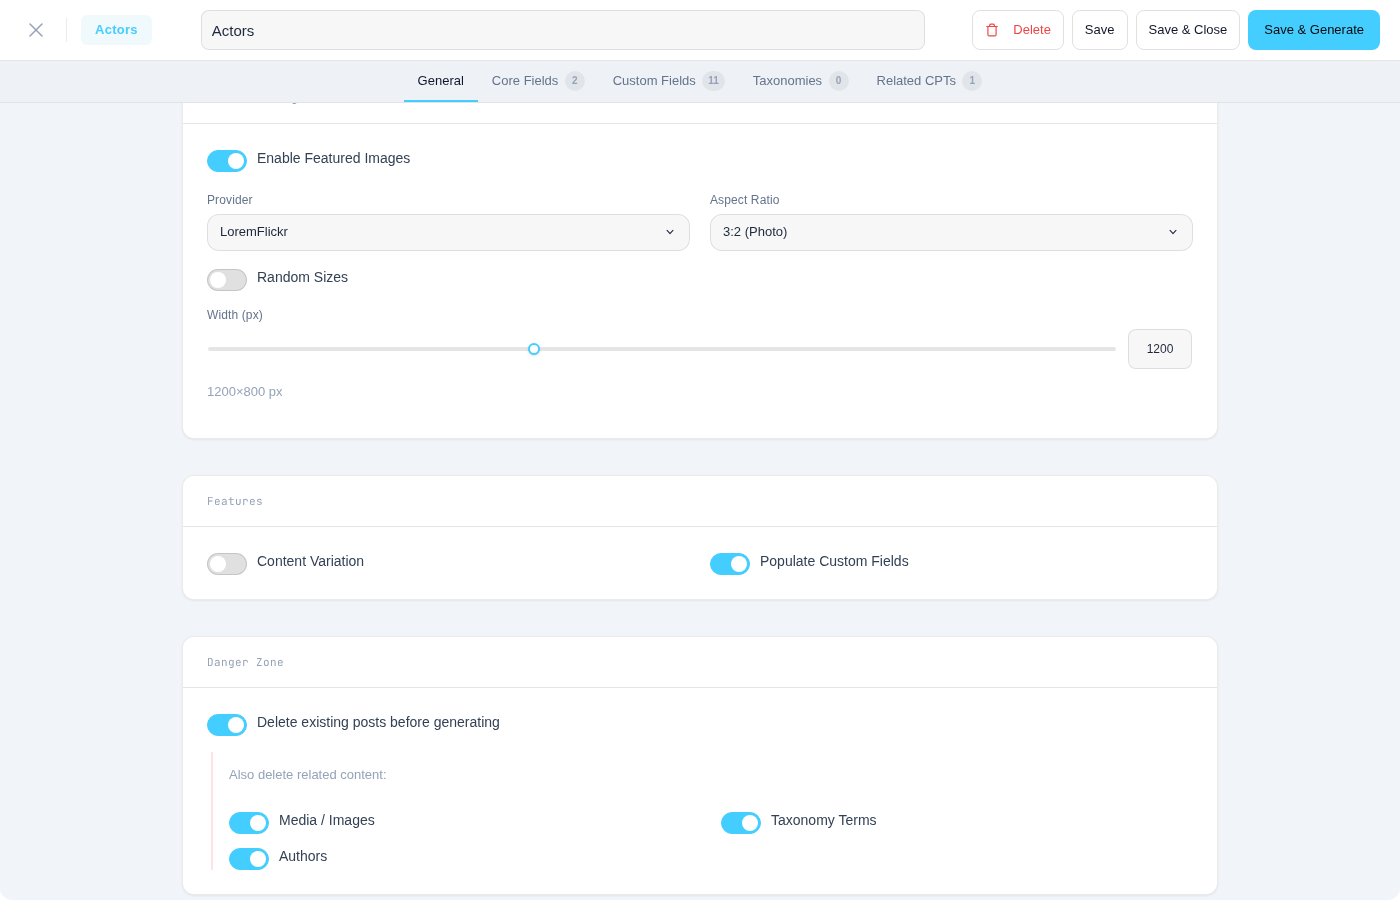Click the Width slider handle
The image size is (1400, 900).
[x=534, y=349]
